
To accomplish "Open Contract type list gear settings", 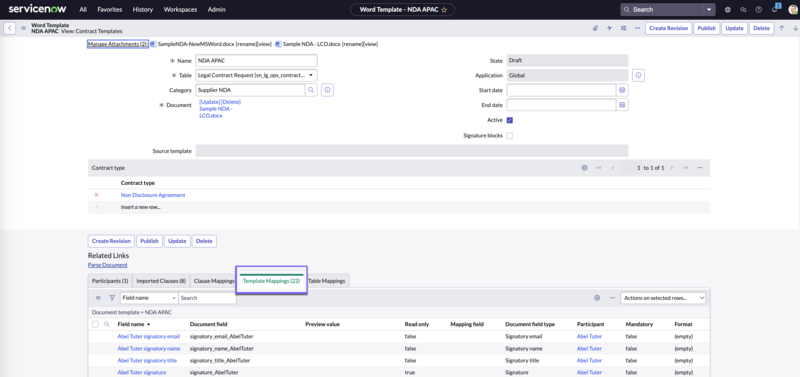I will point(585,168).
